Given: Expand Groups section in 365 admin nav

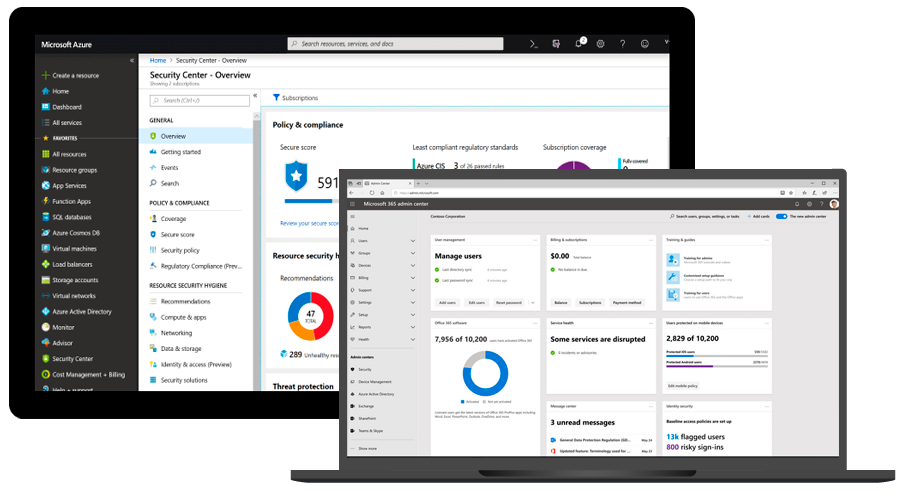Looking at the screenshot, I should tap(412, 253).
